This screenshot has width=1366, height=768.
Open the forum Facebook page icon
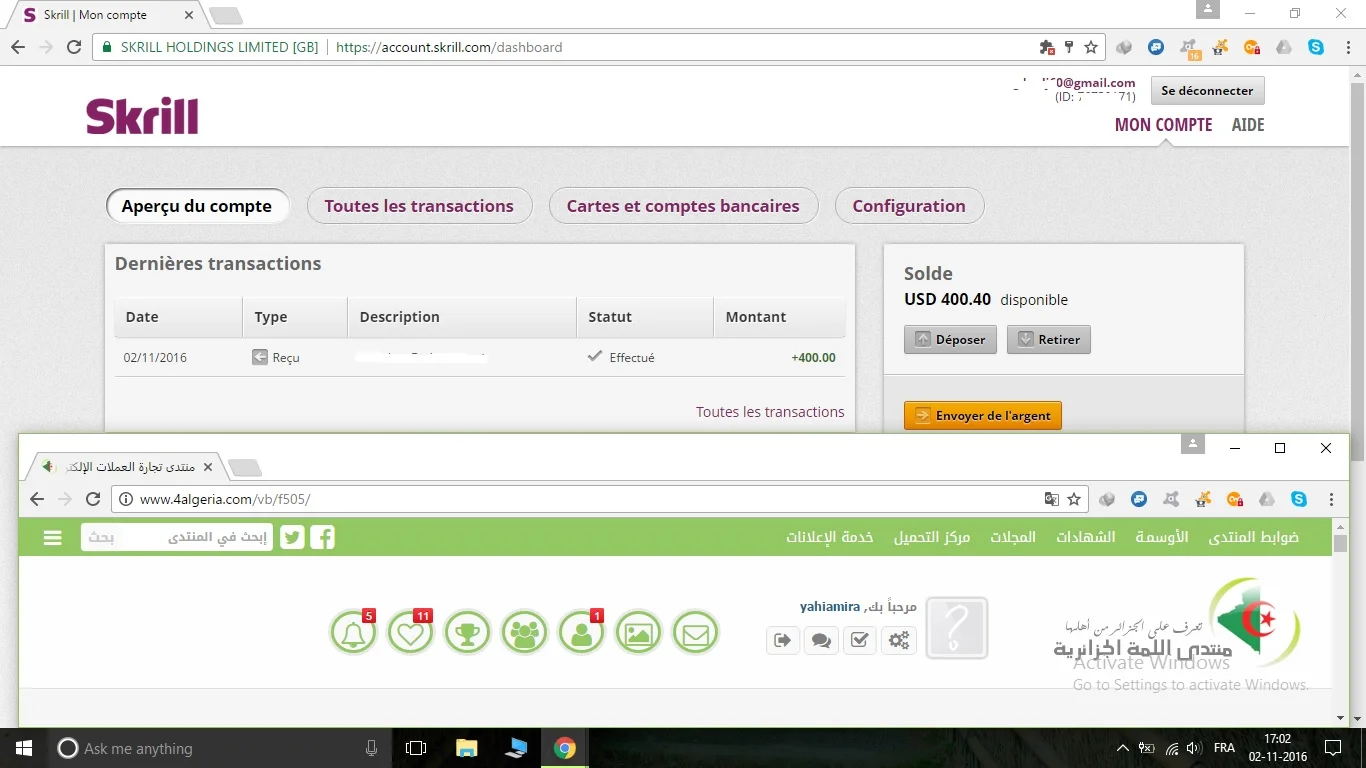pyautogui.click(x=322, y=538)
